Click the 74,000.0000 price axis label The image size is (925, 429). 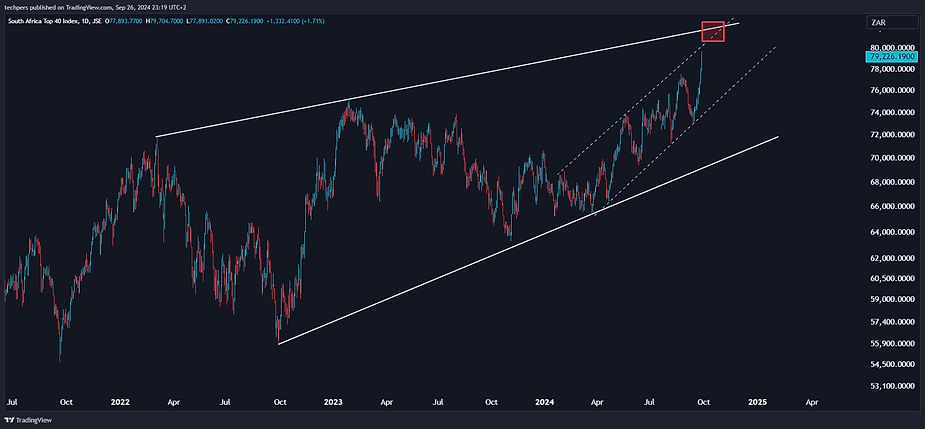(895, 112)
